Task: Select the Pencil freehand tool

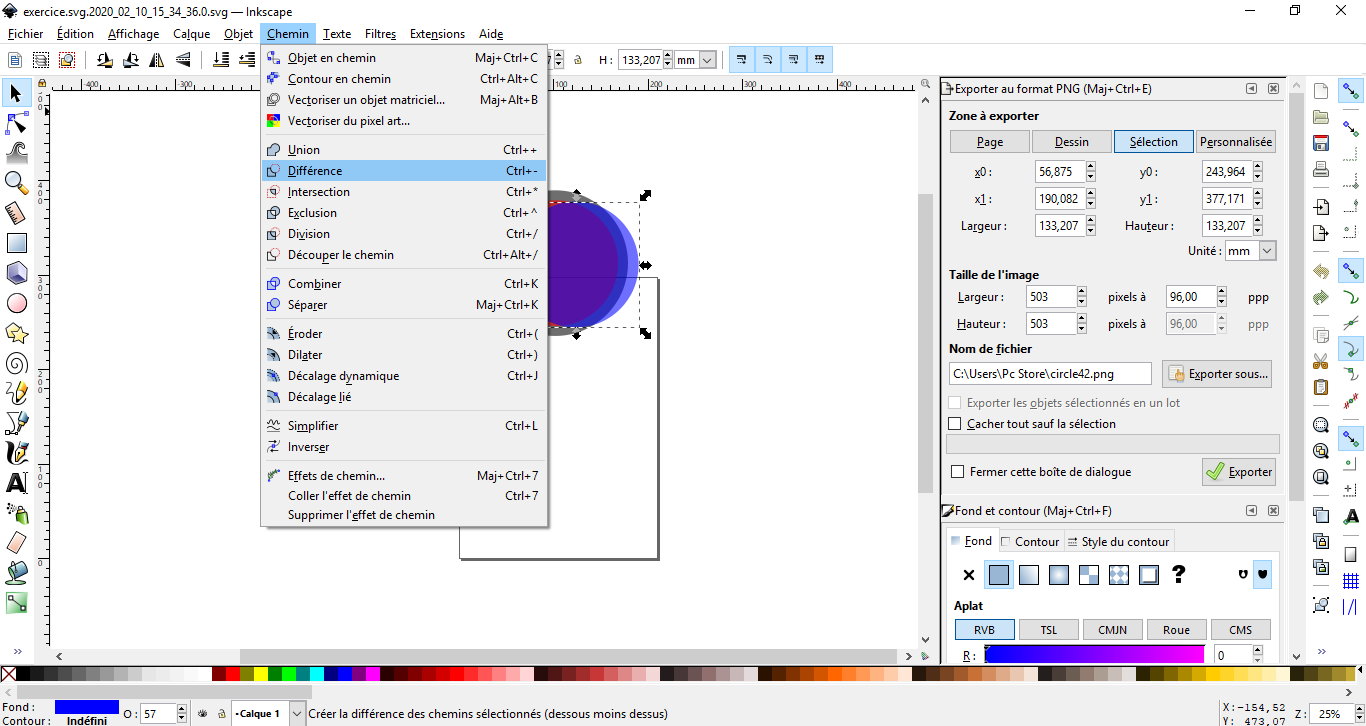Action: pos(16,392)
